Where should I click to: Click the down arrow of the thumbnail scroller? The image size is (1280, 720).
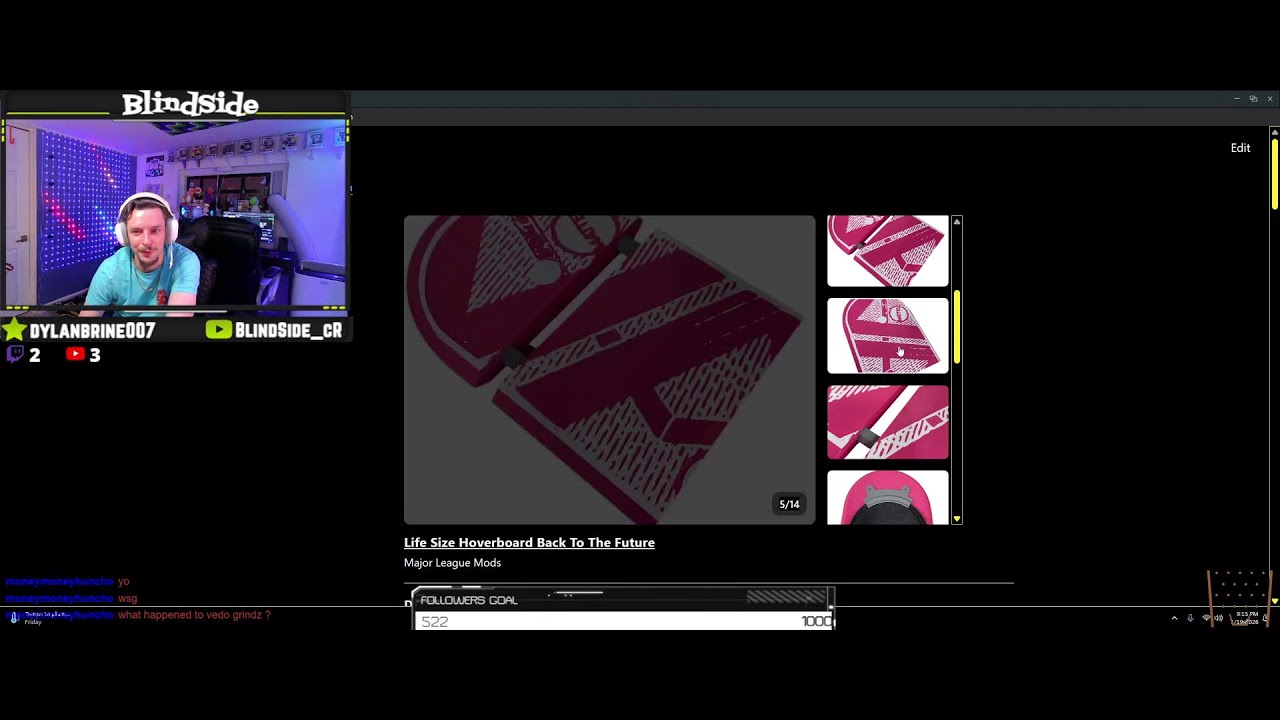[957, 519]
